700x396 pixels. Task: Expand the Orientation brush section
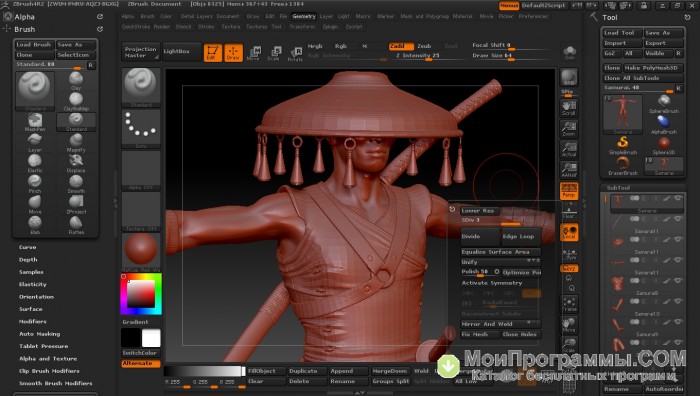tap(36, 297)
